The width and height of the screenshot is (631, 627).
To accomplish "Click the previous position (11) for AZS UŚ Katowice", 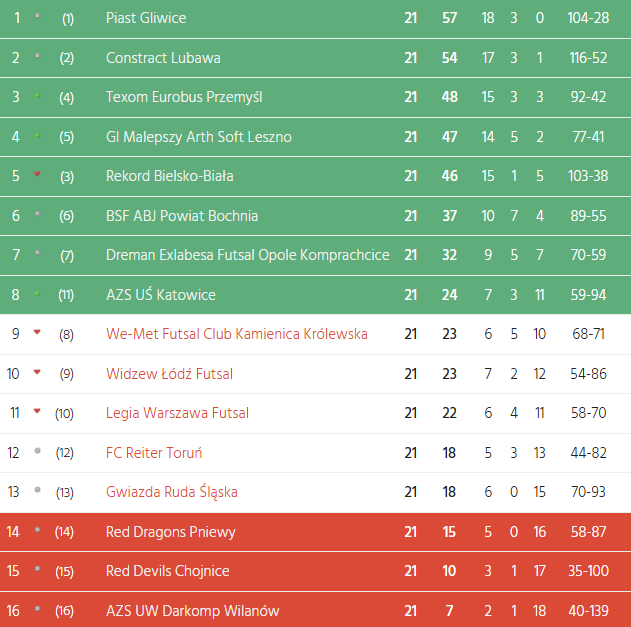I will click(x=67, y=295).
